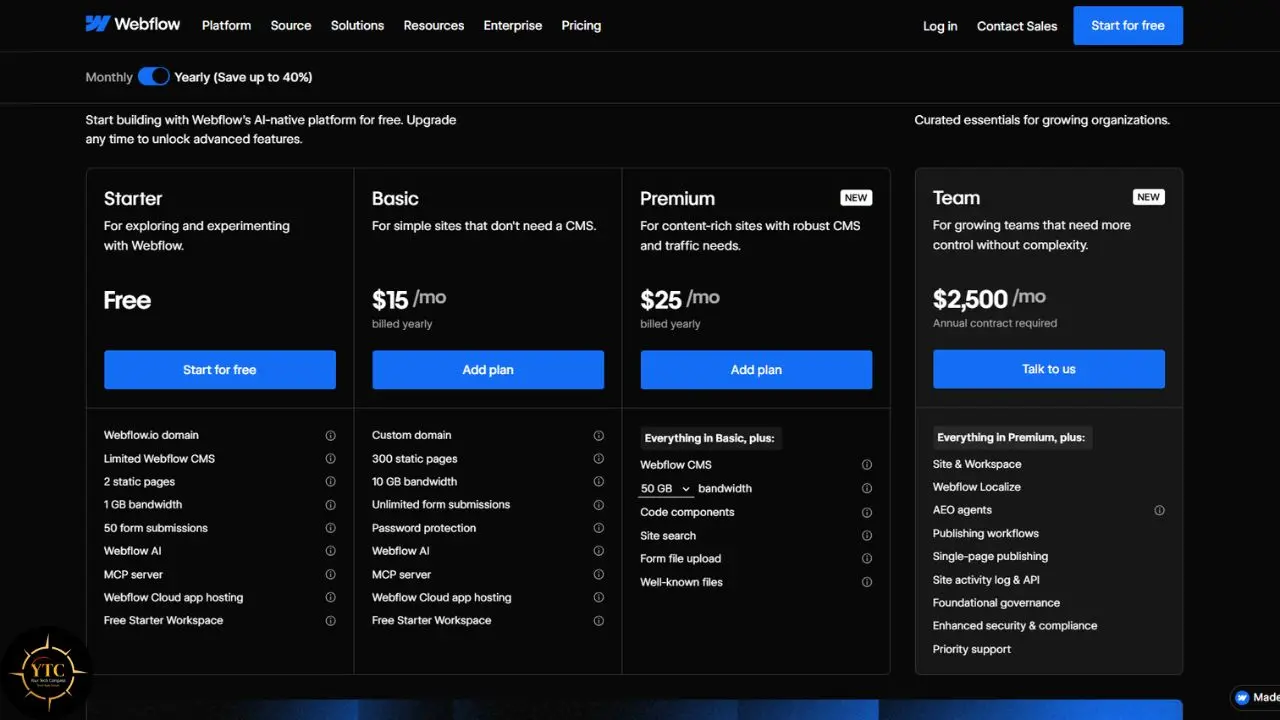Viewport: 1280px width, 720px height.
Task: Click the Everything in Basic, plus: label
Action: 709,438
